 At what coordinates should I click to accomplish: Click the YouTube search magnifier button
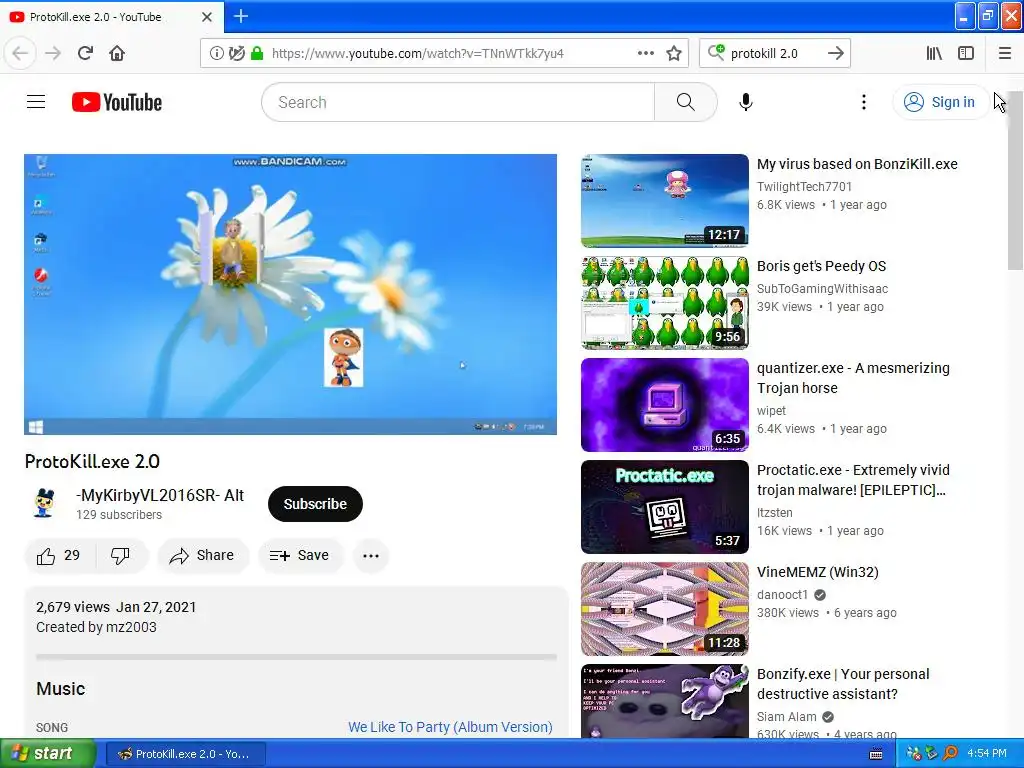(686, 102)
